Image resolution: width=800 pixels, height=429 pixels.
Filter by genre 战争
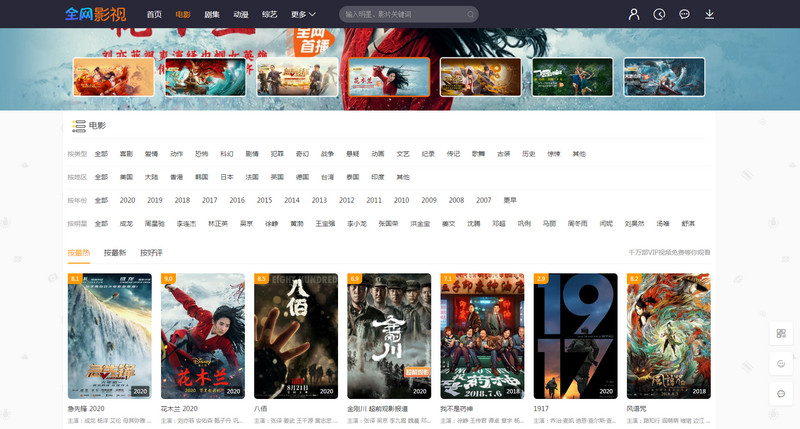click(x=327, y=154)
